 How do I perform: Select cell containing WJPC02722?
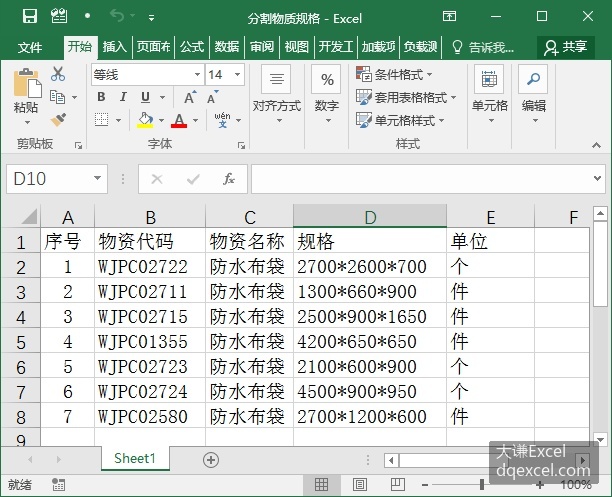150,267
